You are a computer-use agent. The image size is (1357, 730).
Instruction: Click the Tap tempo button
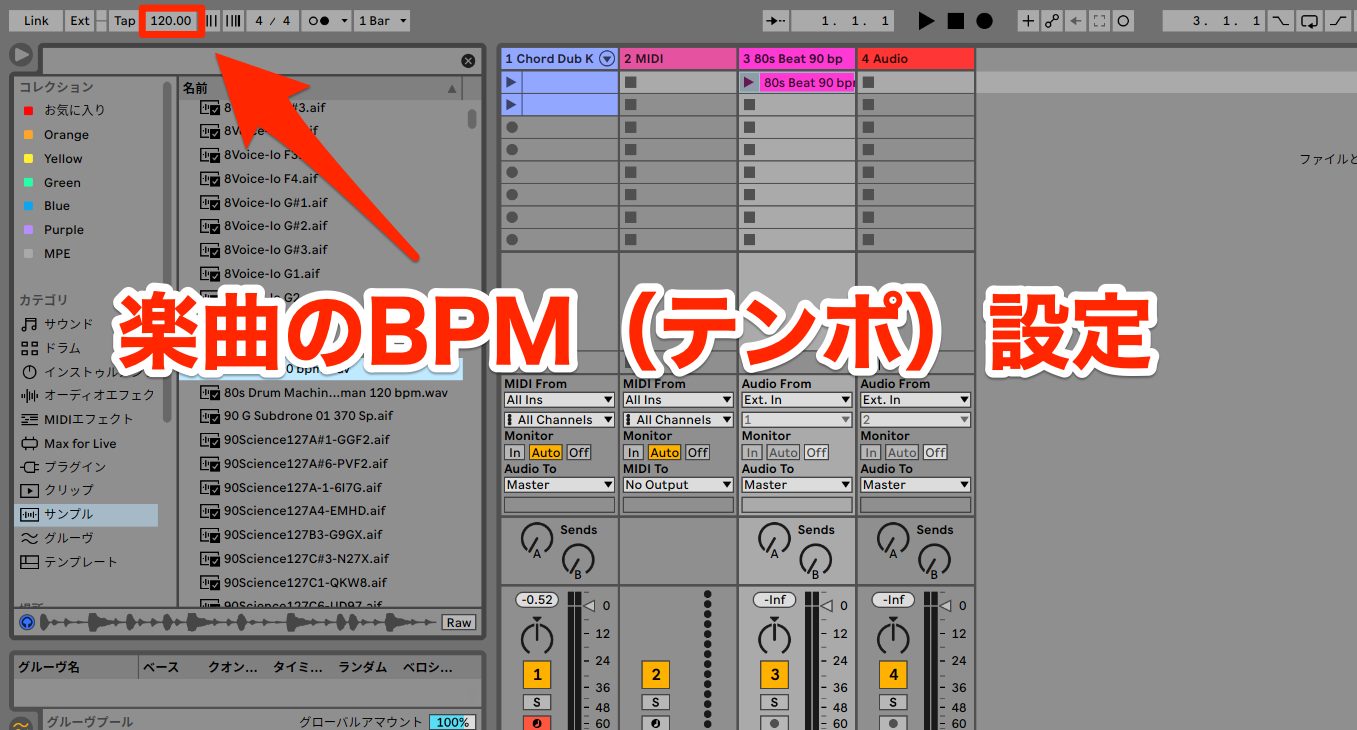(124, 20)
